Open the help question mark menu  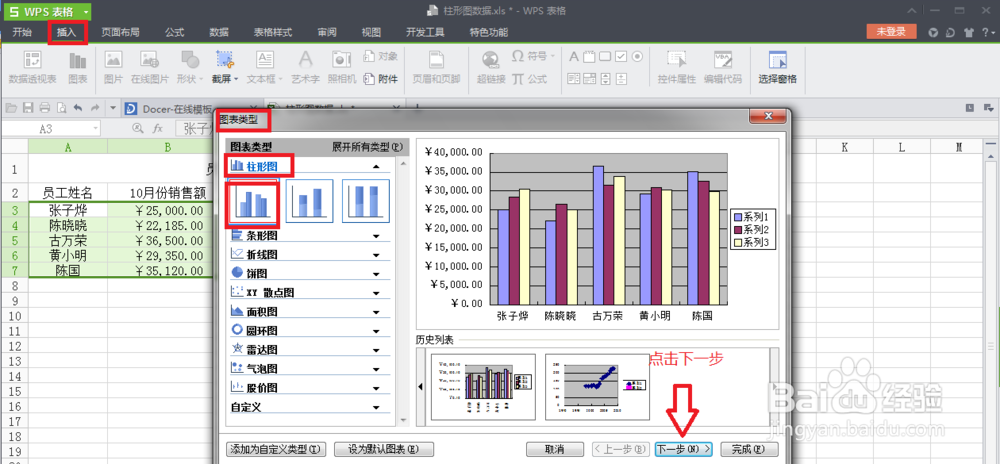click(987, 33)
